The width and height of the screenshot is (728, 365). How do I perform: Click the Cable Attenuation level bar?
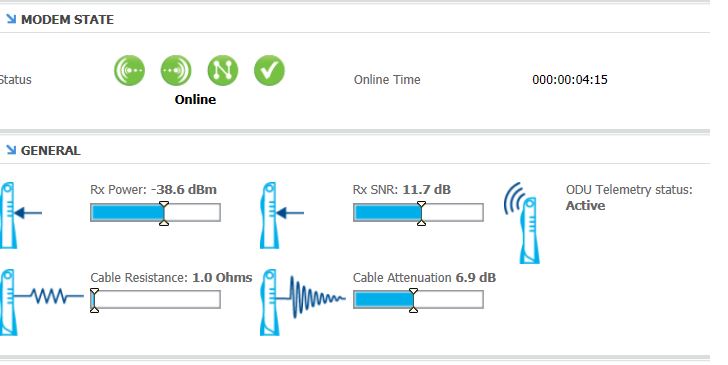(418, 300)
